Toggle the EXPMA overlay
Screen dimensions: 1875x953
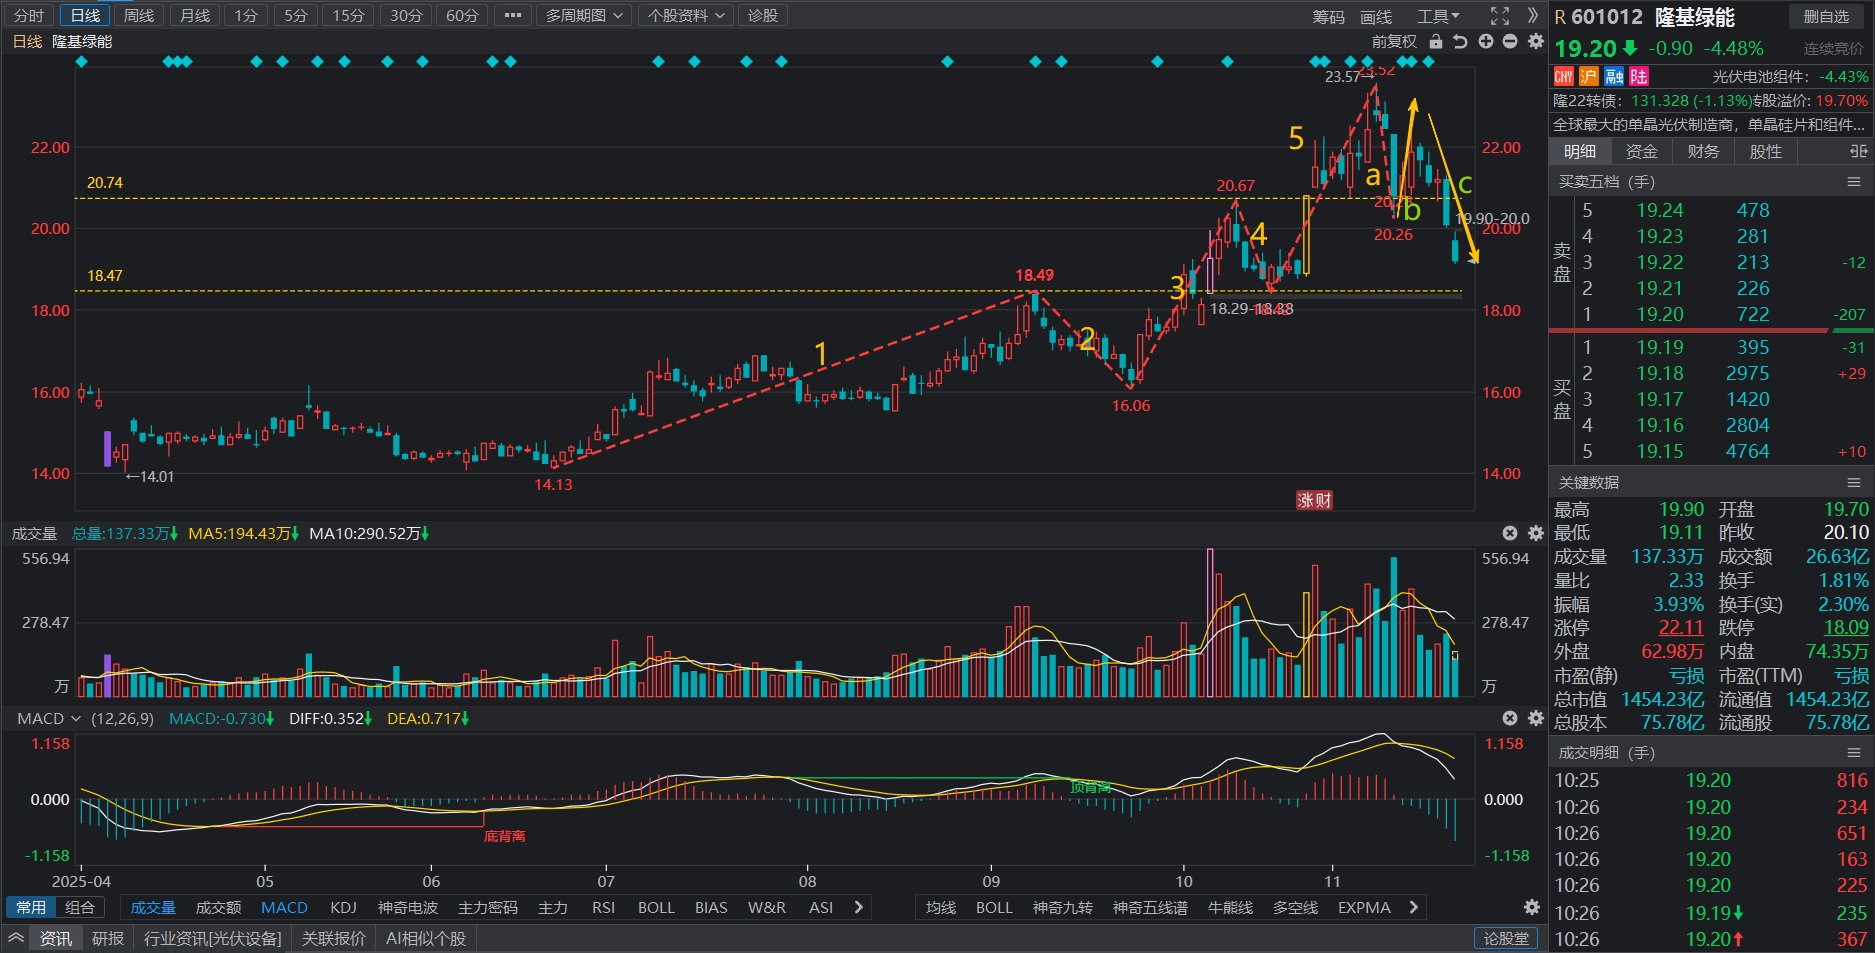point(1364,907)
